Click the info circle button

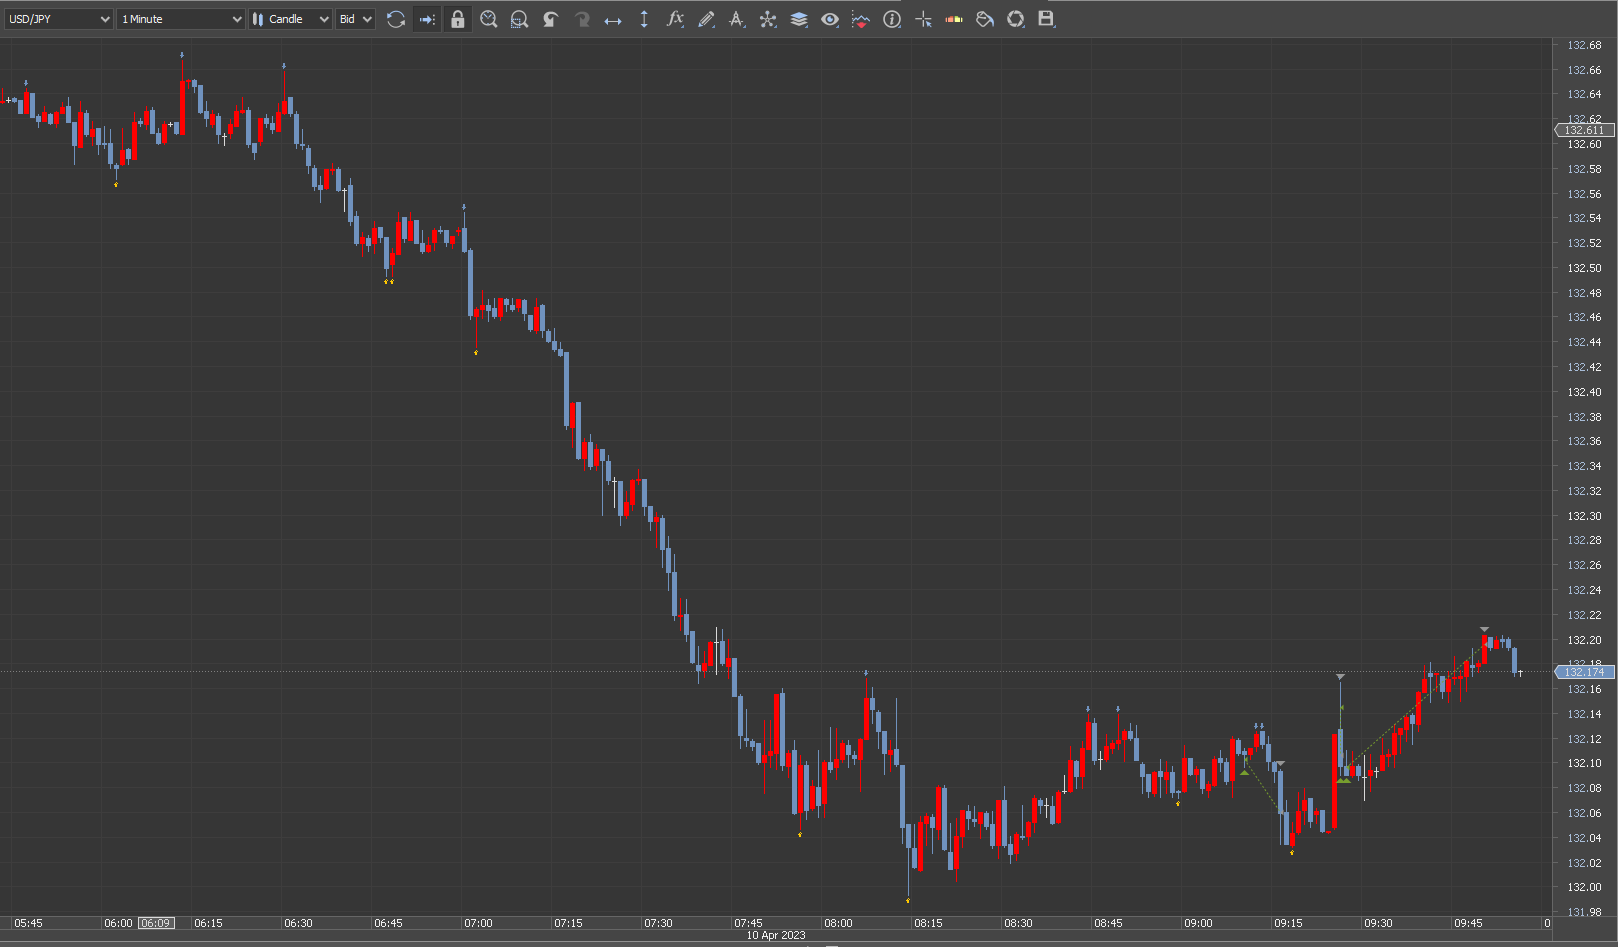point(892,19)
